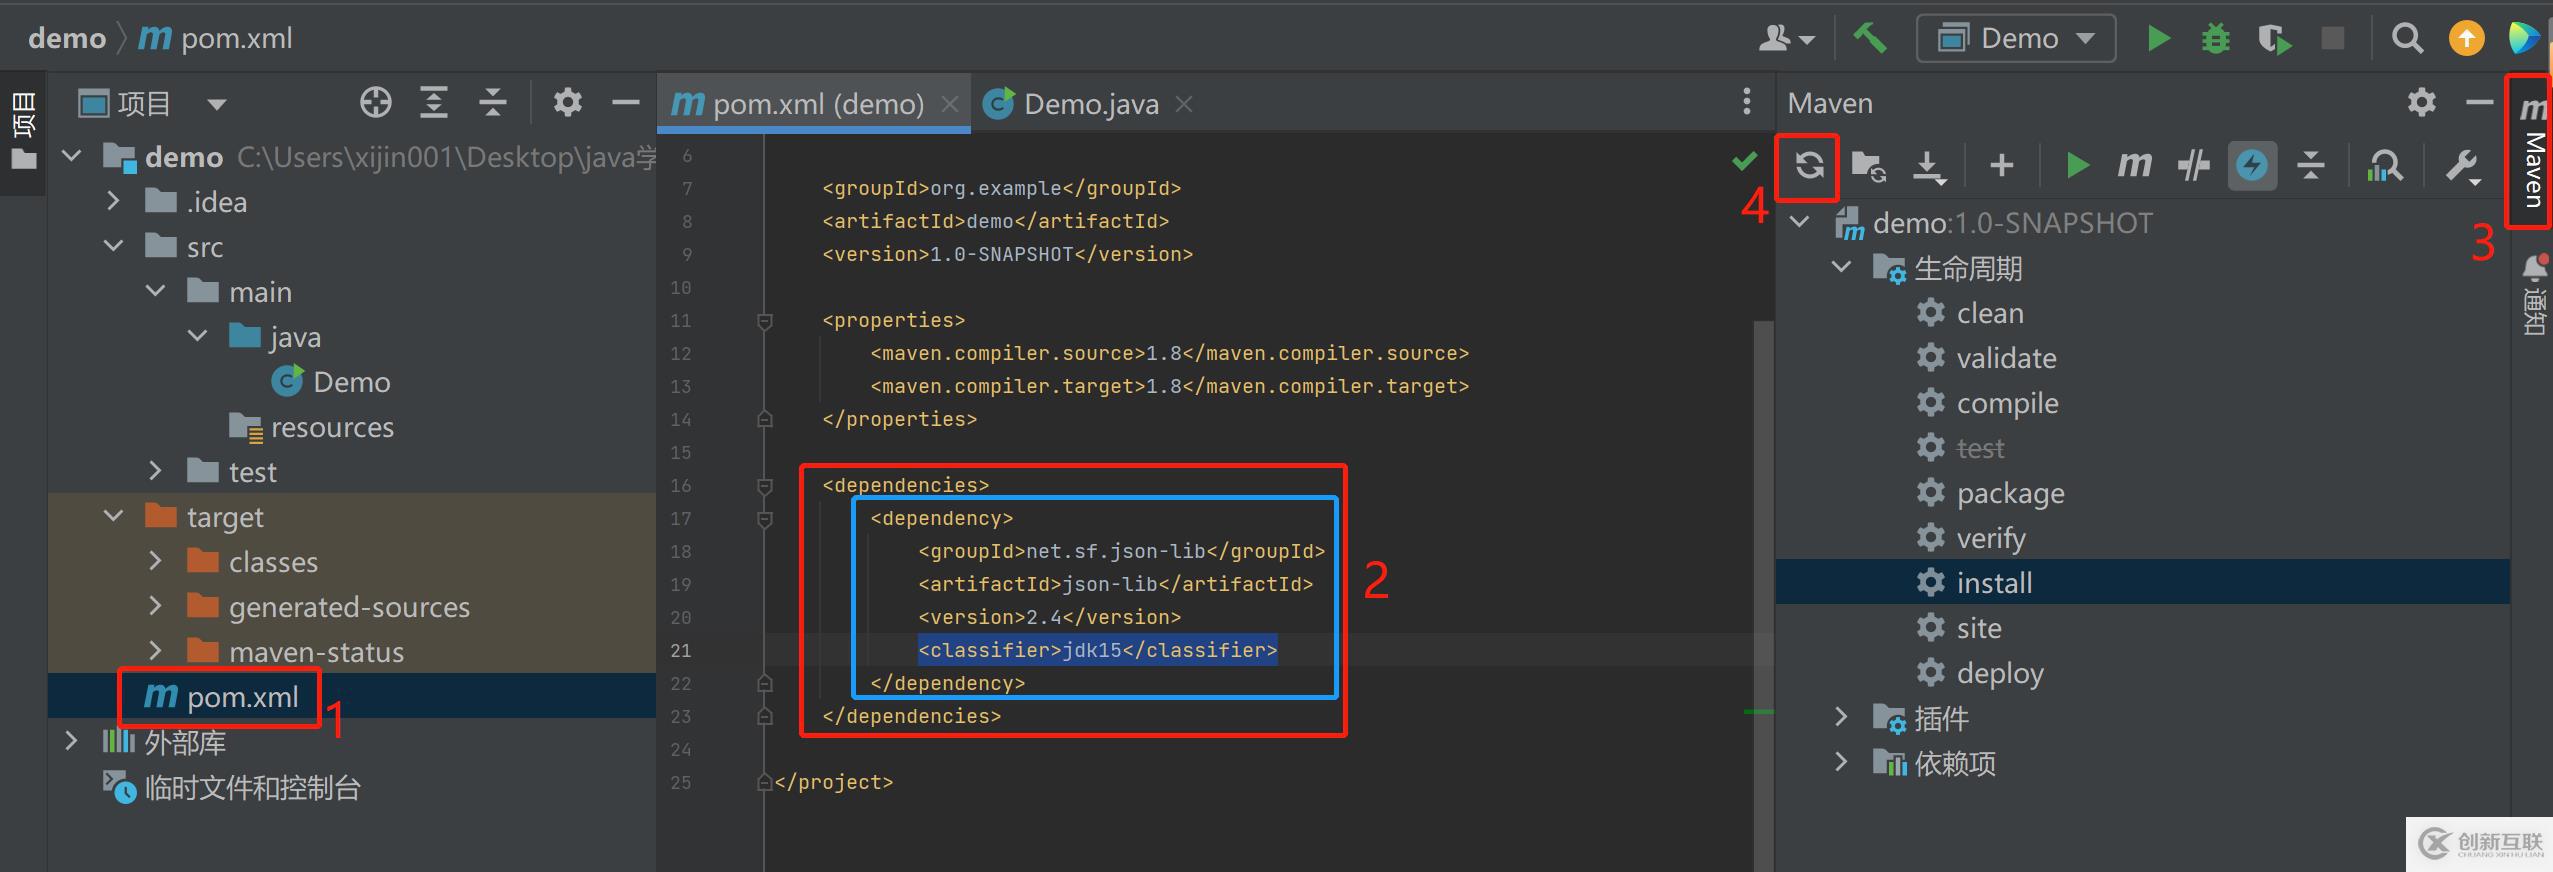Screen dimensions: 2553x872
Task: Select pom.xml in project tree
Action: (220, 696)
